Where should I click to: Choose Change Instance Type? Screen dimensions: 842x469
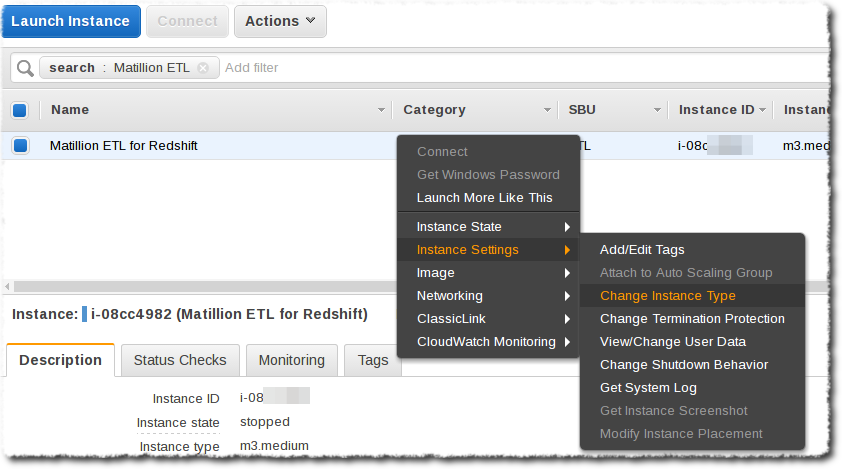pos(692,296)
